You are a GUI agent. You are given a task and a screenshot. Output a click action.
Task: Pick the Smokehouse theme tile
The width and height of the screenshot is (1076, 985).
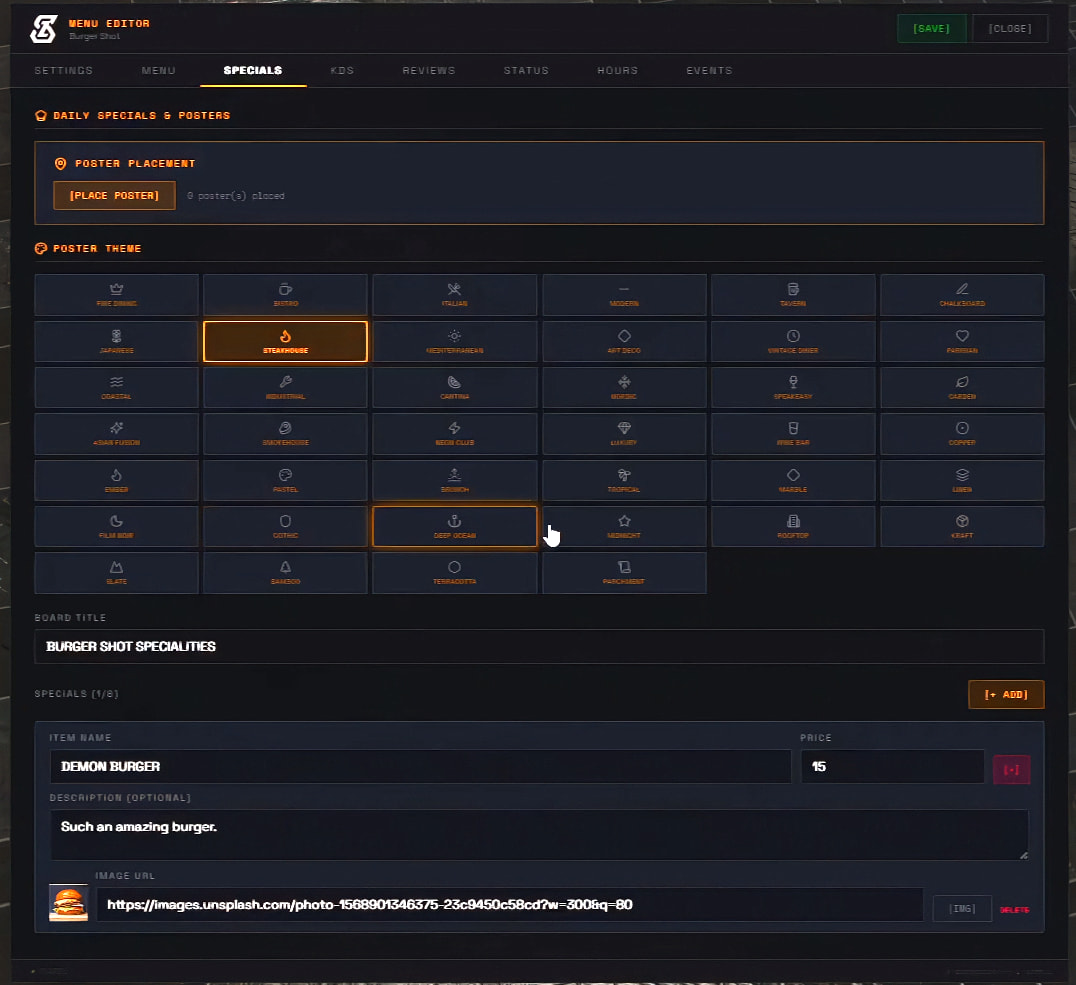(285, 434)
